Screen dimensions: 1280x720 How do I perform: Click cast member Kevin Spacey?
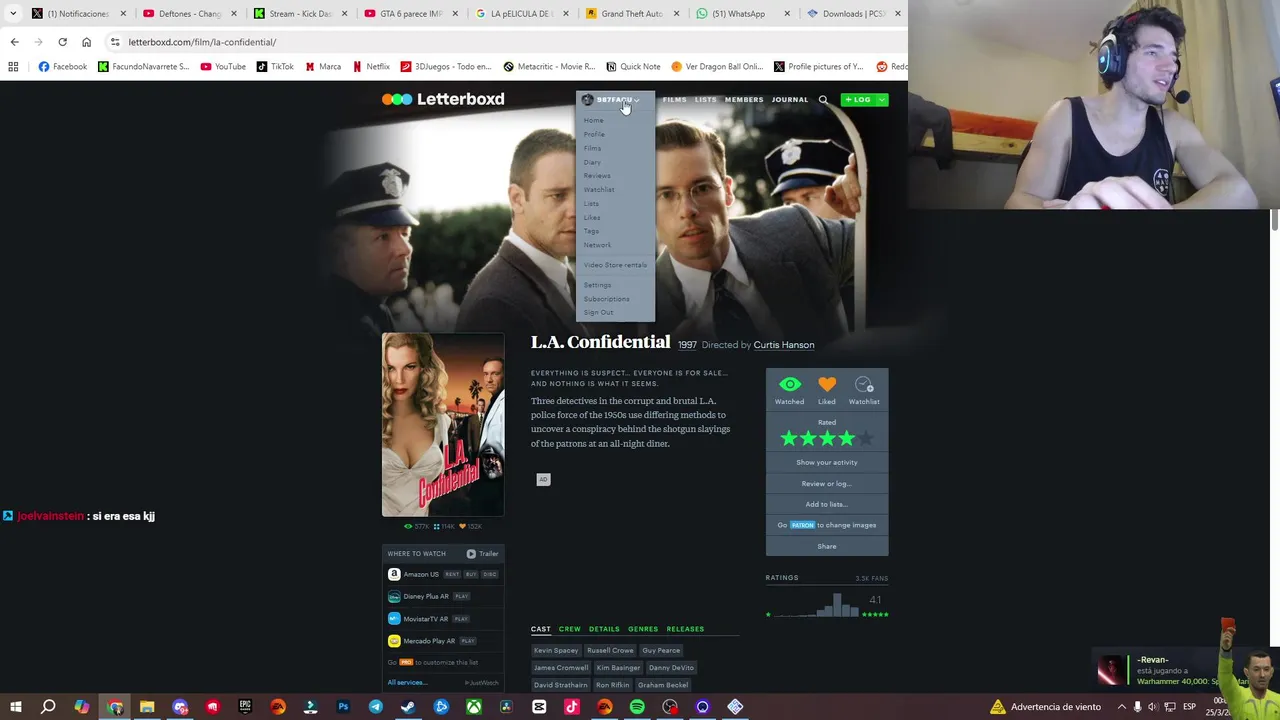(x=556, y=650)
